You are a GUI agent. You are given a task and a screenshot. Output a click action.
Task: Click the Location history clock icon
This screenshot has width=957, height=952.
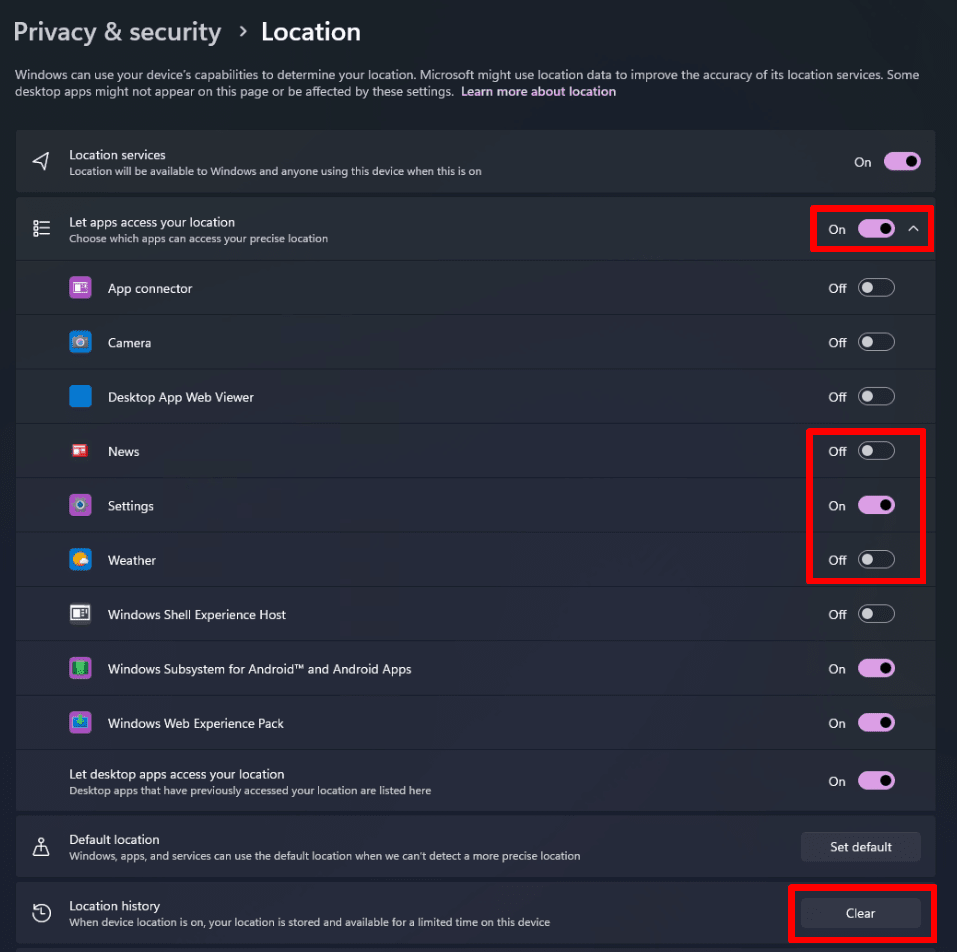point(41,913)
